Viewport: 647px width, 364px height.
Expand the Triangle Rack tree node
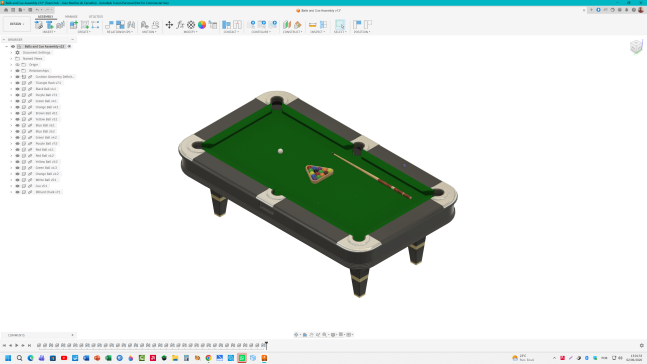[11, 83]
